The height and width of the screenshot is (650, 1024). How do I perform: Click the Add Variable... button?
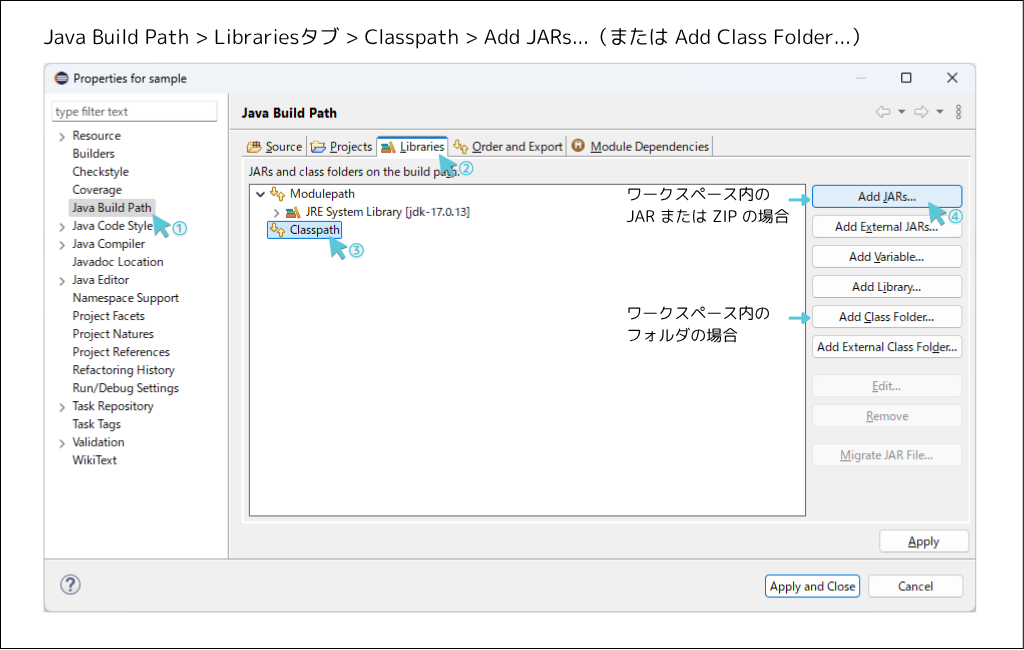click(887, 257)
